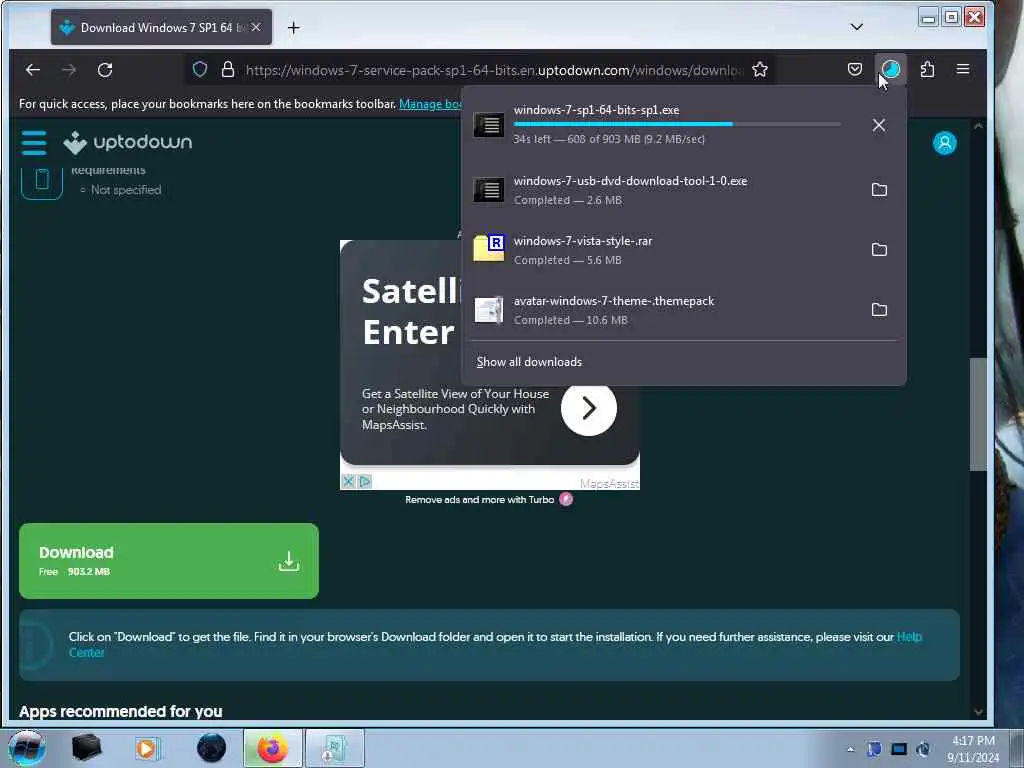Click the 'Not specified' requirements text
The image size is (1024, 768).
point(126,190)
